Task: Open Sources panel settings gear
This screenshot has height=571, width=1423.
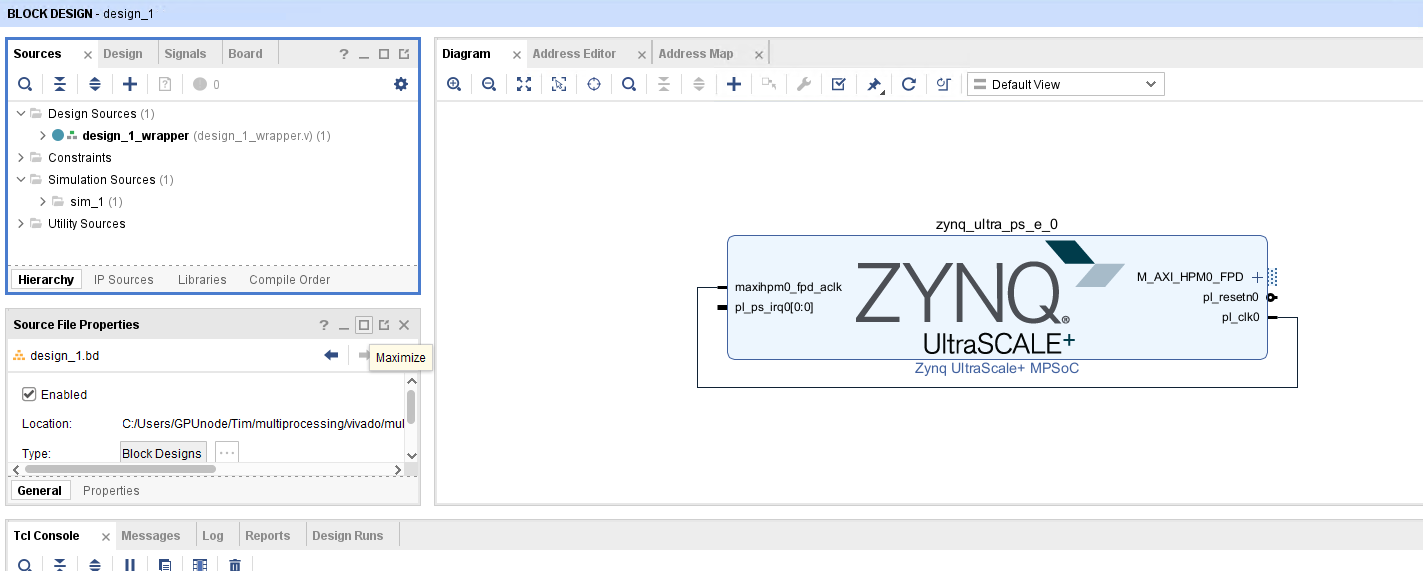Action: 401,84
